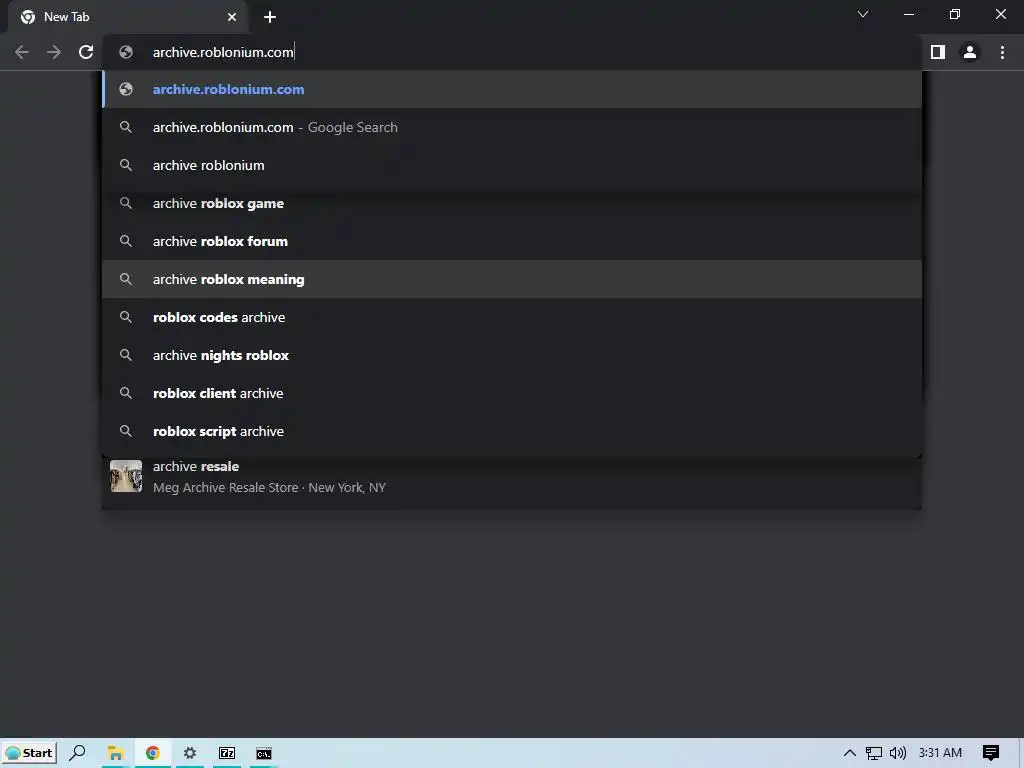The height and width of the screenshot is (768, 1024).
Task: Click the archive resale store thumbnail
Action: pos(126,476)
